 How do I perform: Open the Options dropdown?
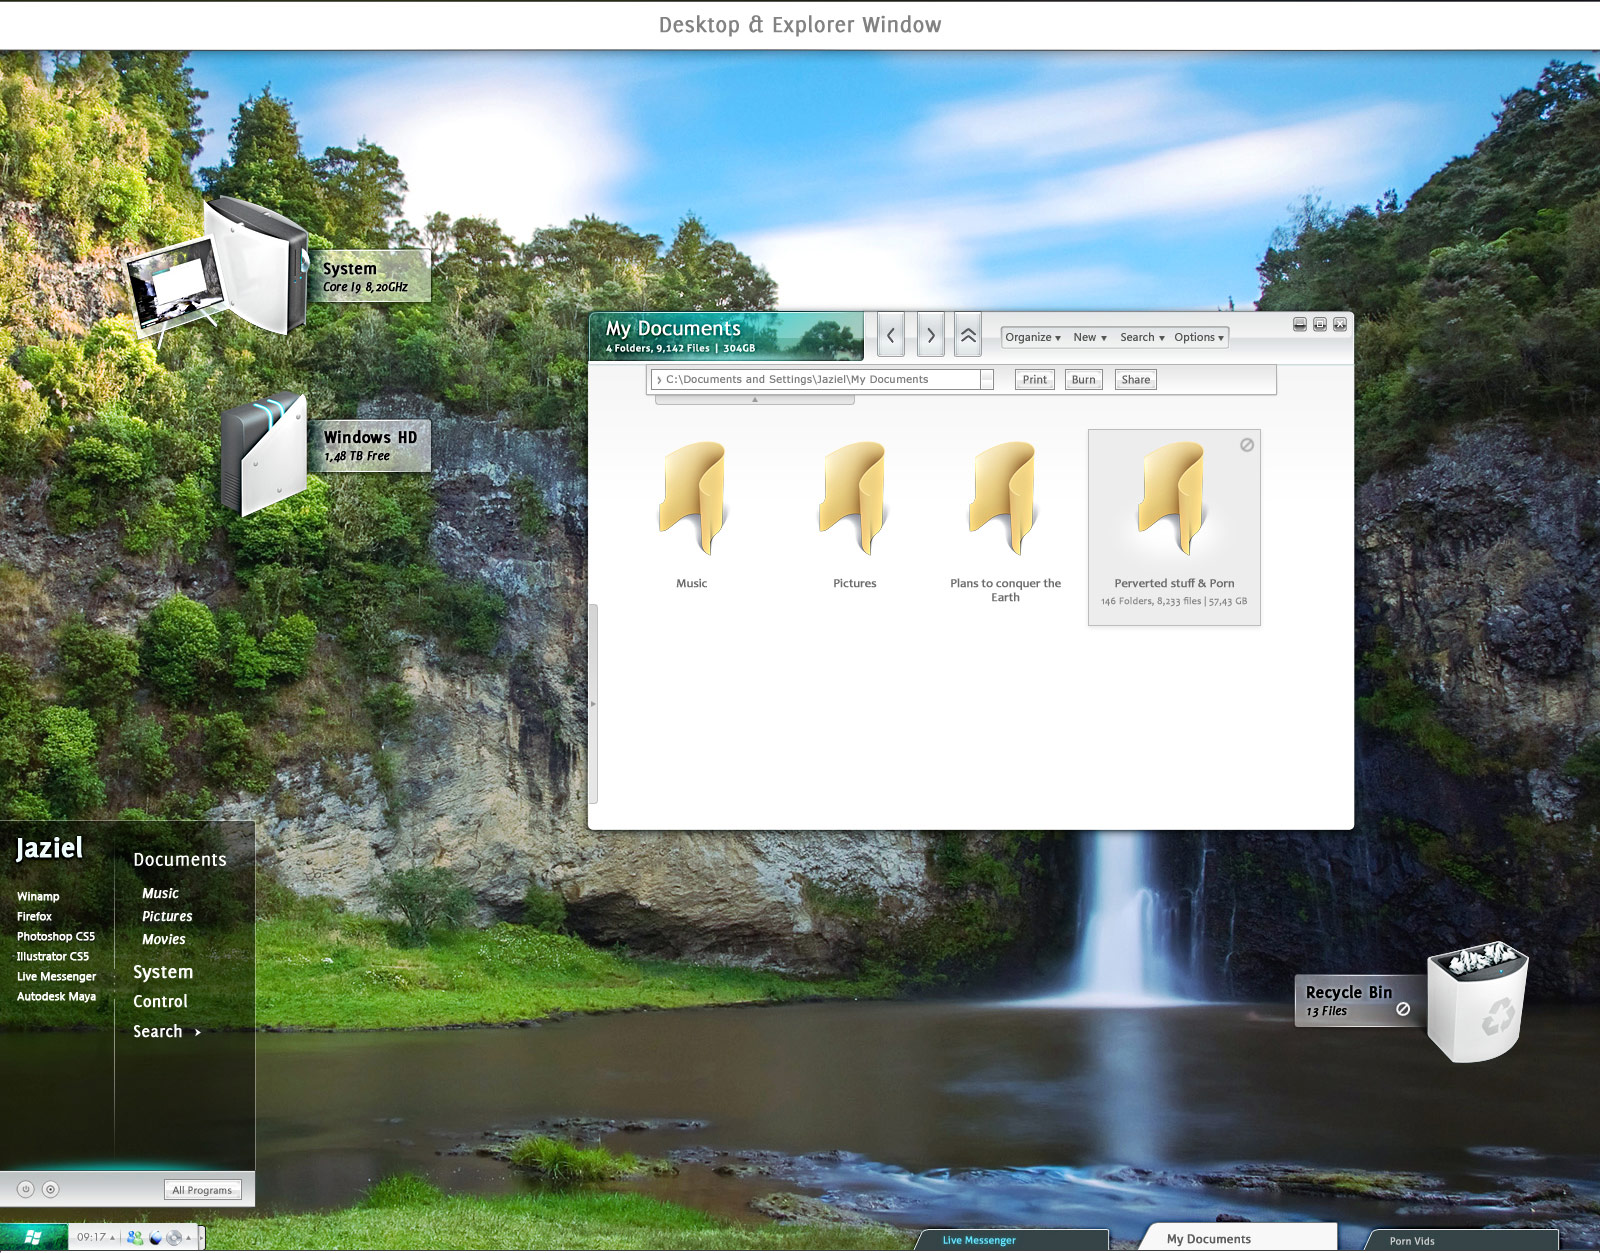(x=1197, y=337)
